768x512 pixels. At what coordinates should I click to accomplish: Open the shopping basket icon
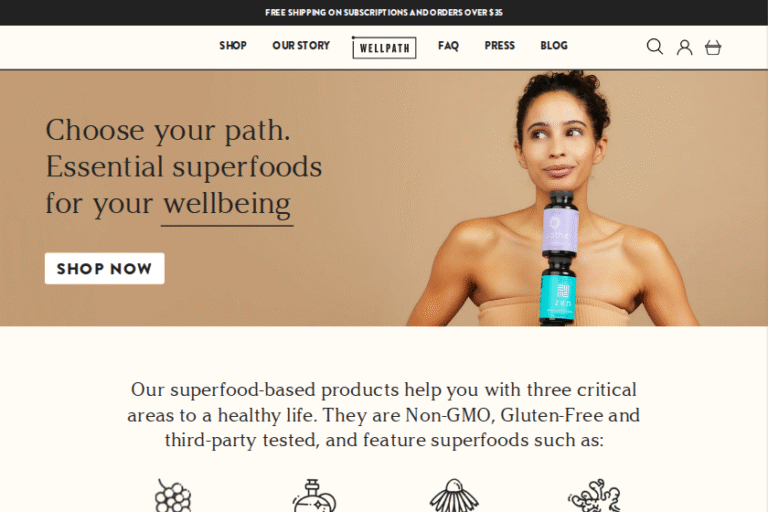[x=713, y=48]
